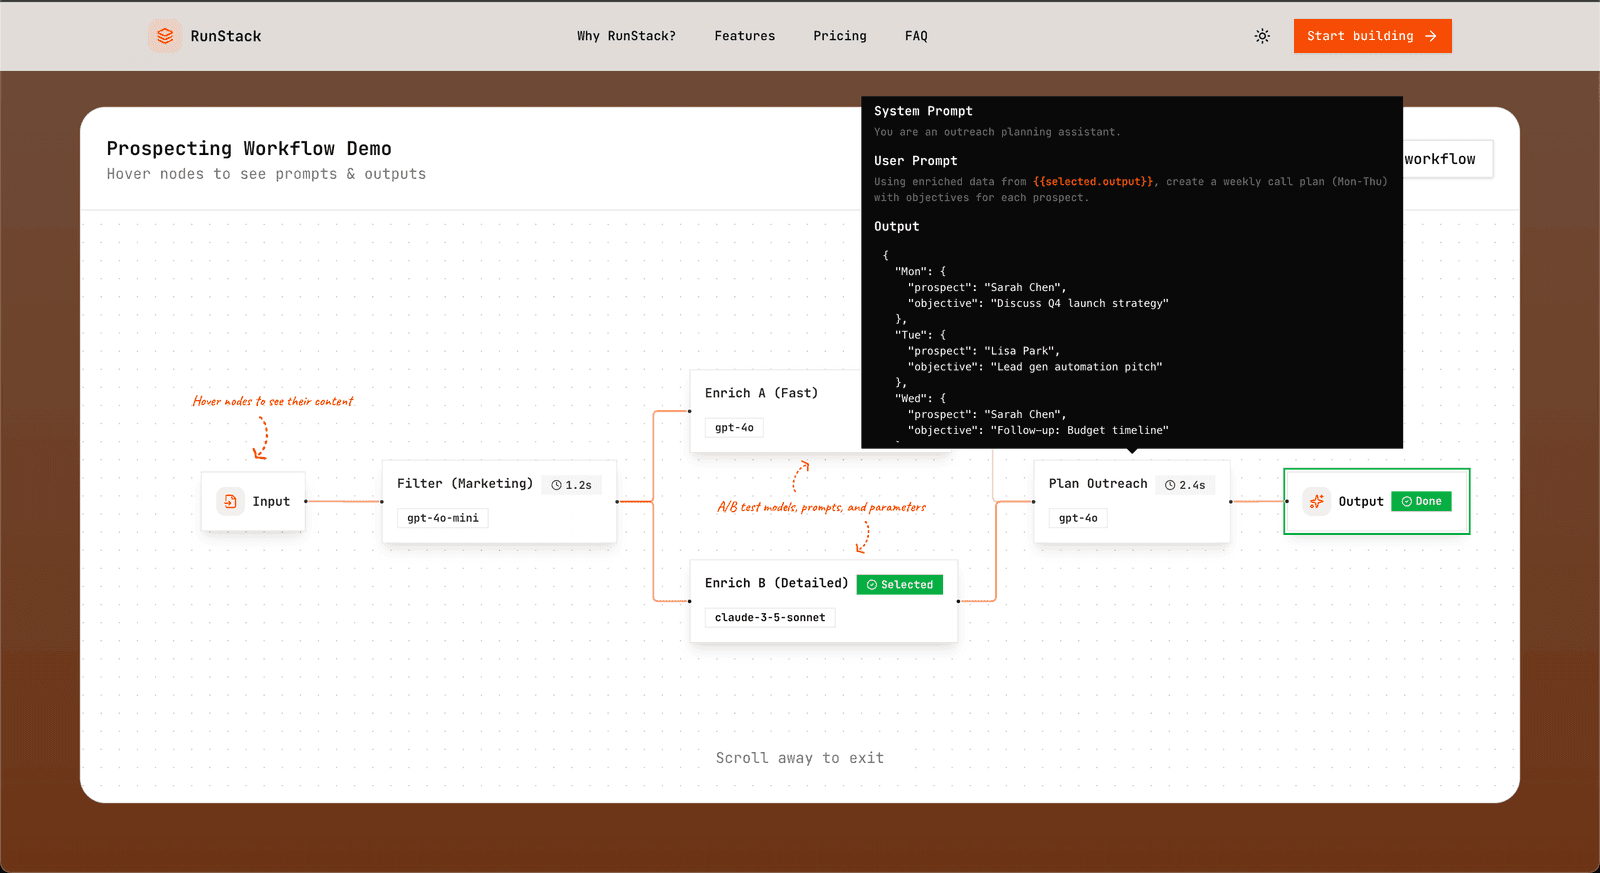Open the Pricing nav item
The width and height of the screenshot is (1600, 873).
coord(840,36)
